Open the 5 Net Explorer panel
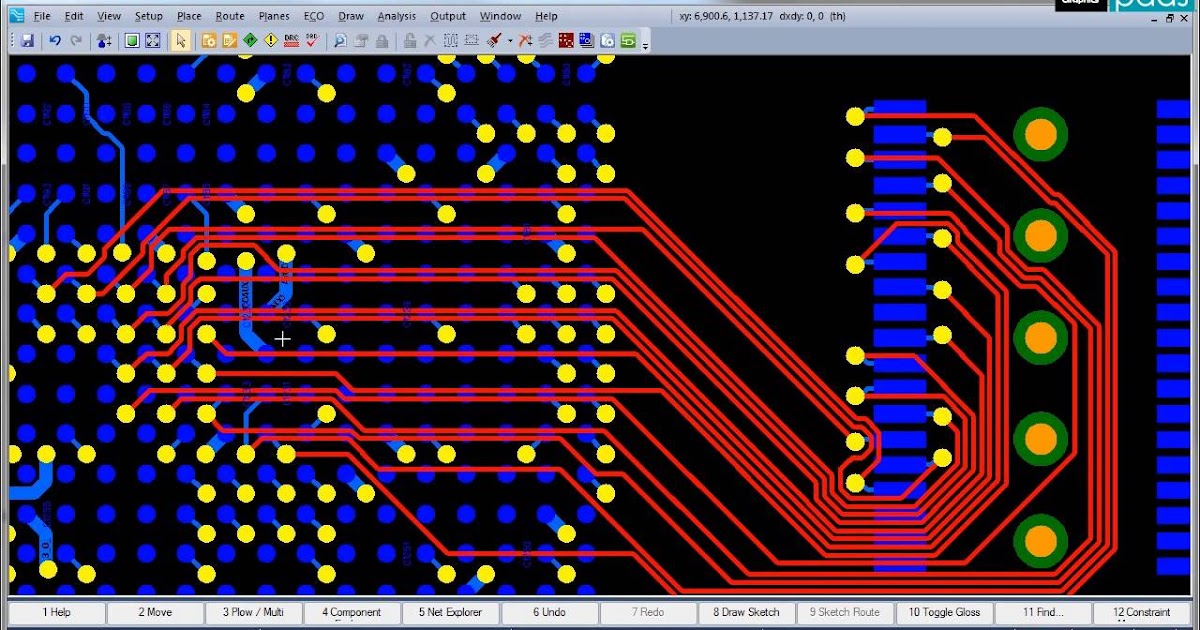Viewport: 1200px width, 630px height. click(450, 612)
